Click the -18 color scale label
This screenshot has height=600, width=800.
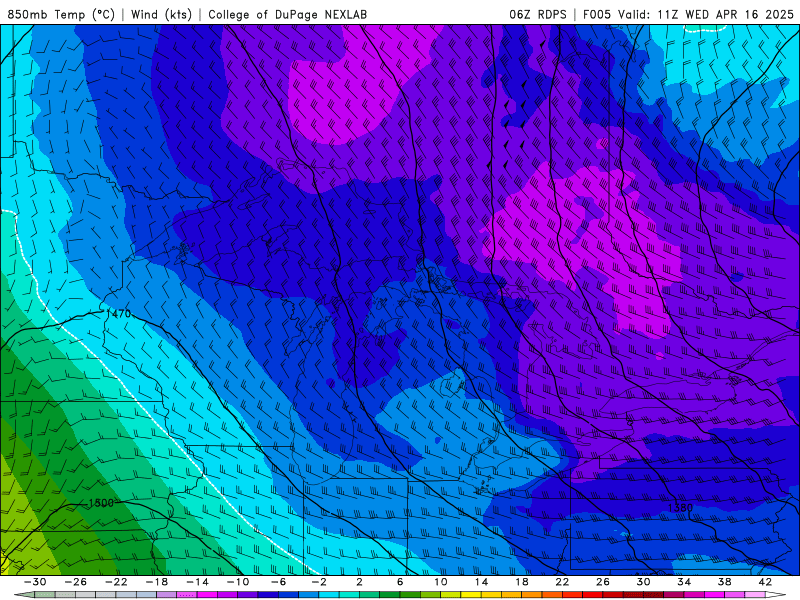click(157, 582)
